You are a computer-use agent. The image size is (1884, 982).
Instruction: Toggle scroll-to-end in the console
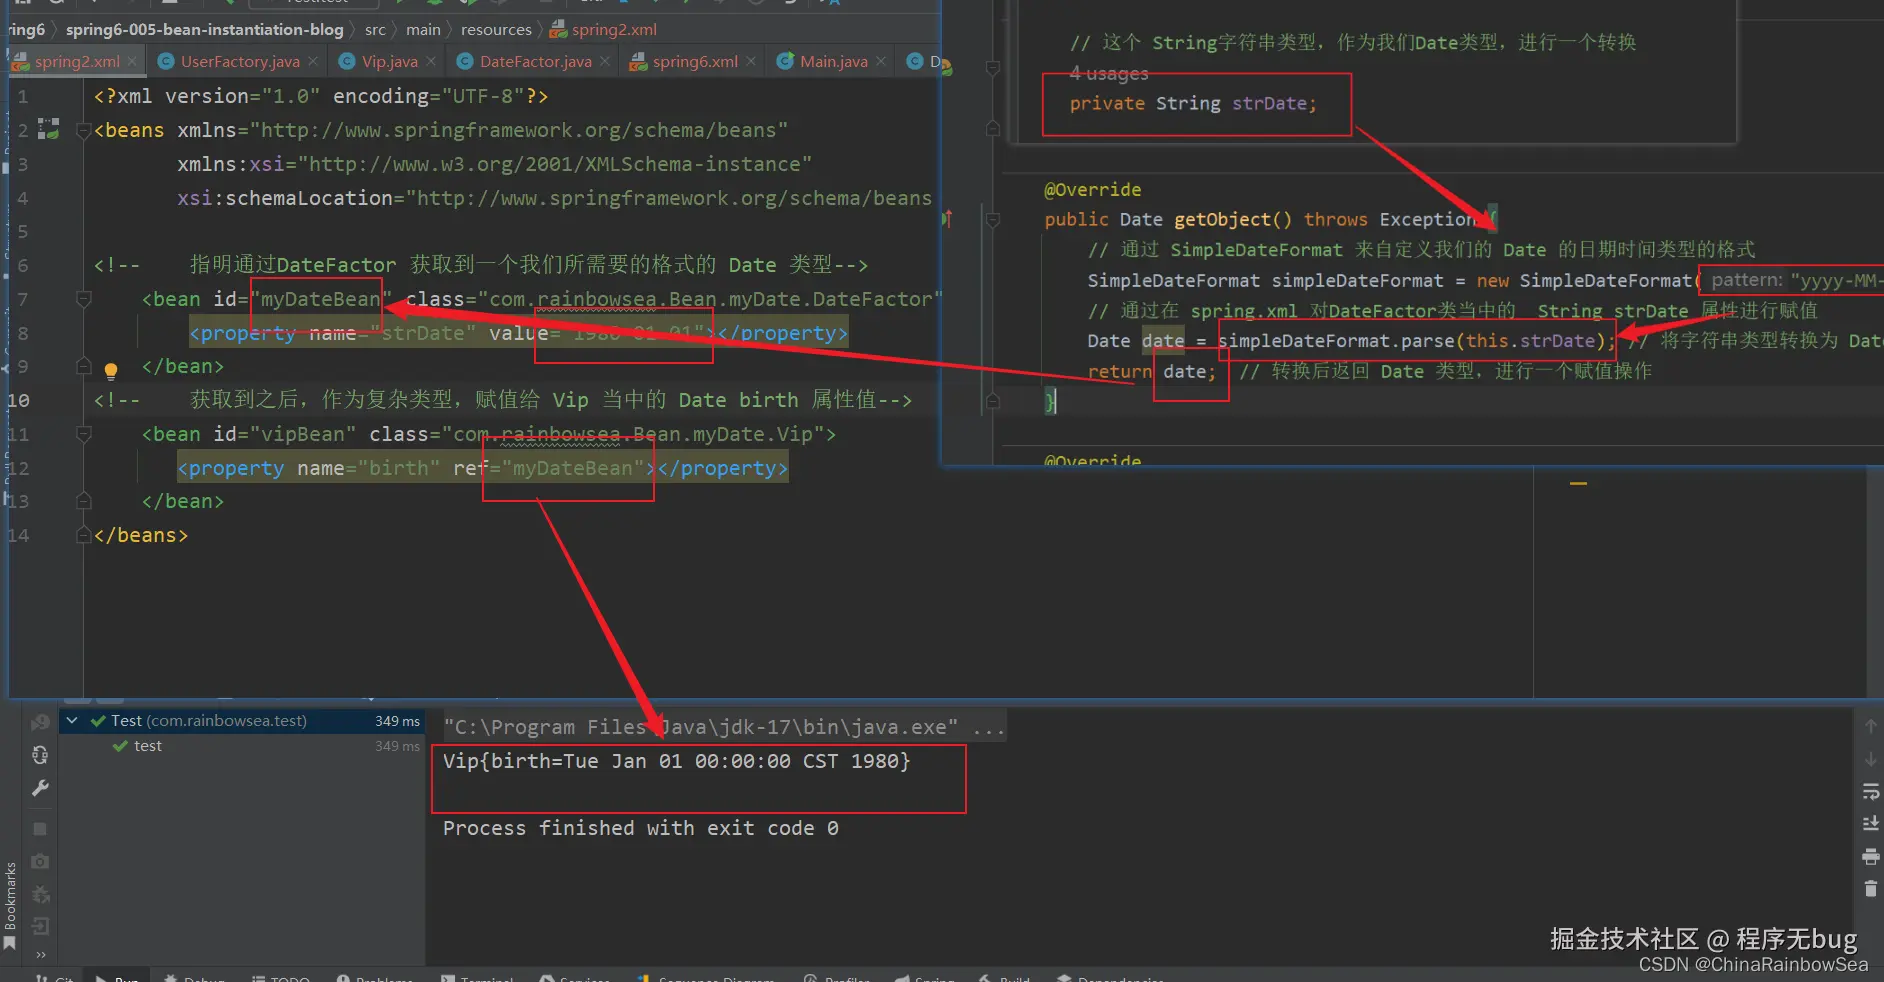click(x=1871, y=824)
